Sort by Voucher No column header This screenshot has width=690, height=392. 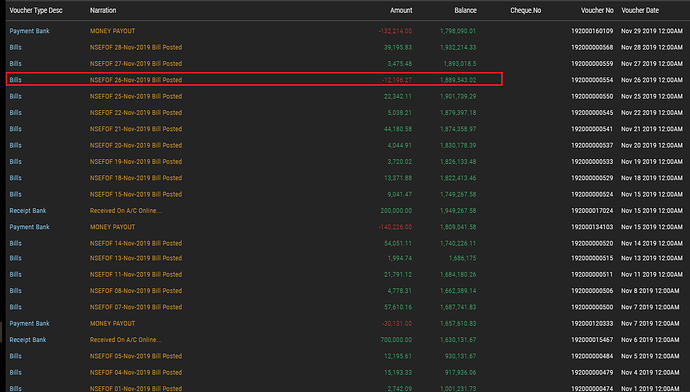tap(597, 10)
